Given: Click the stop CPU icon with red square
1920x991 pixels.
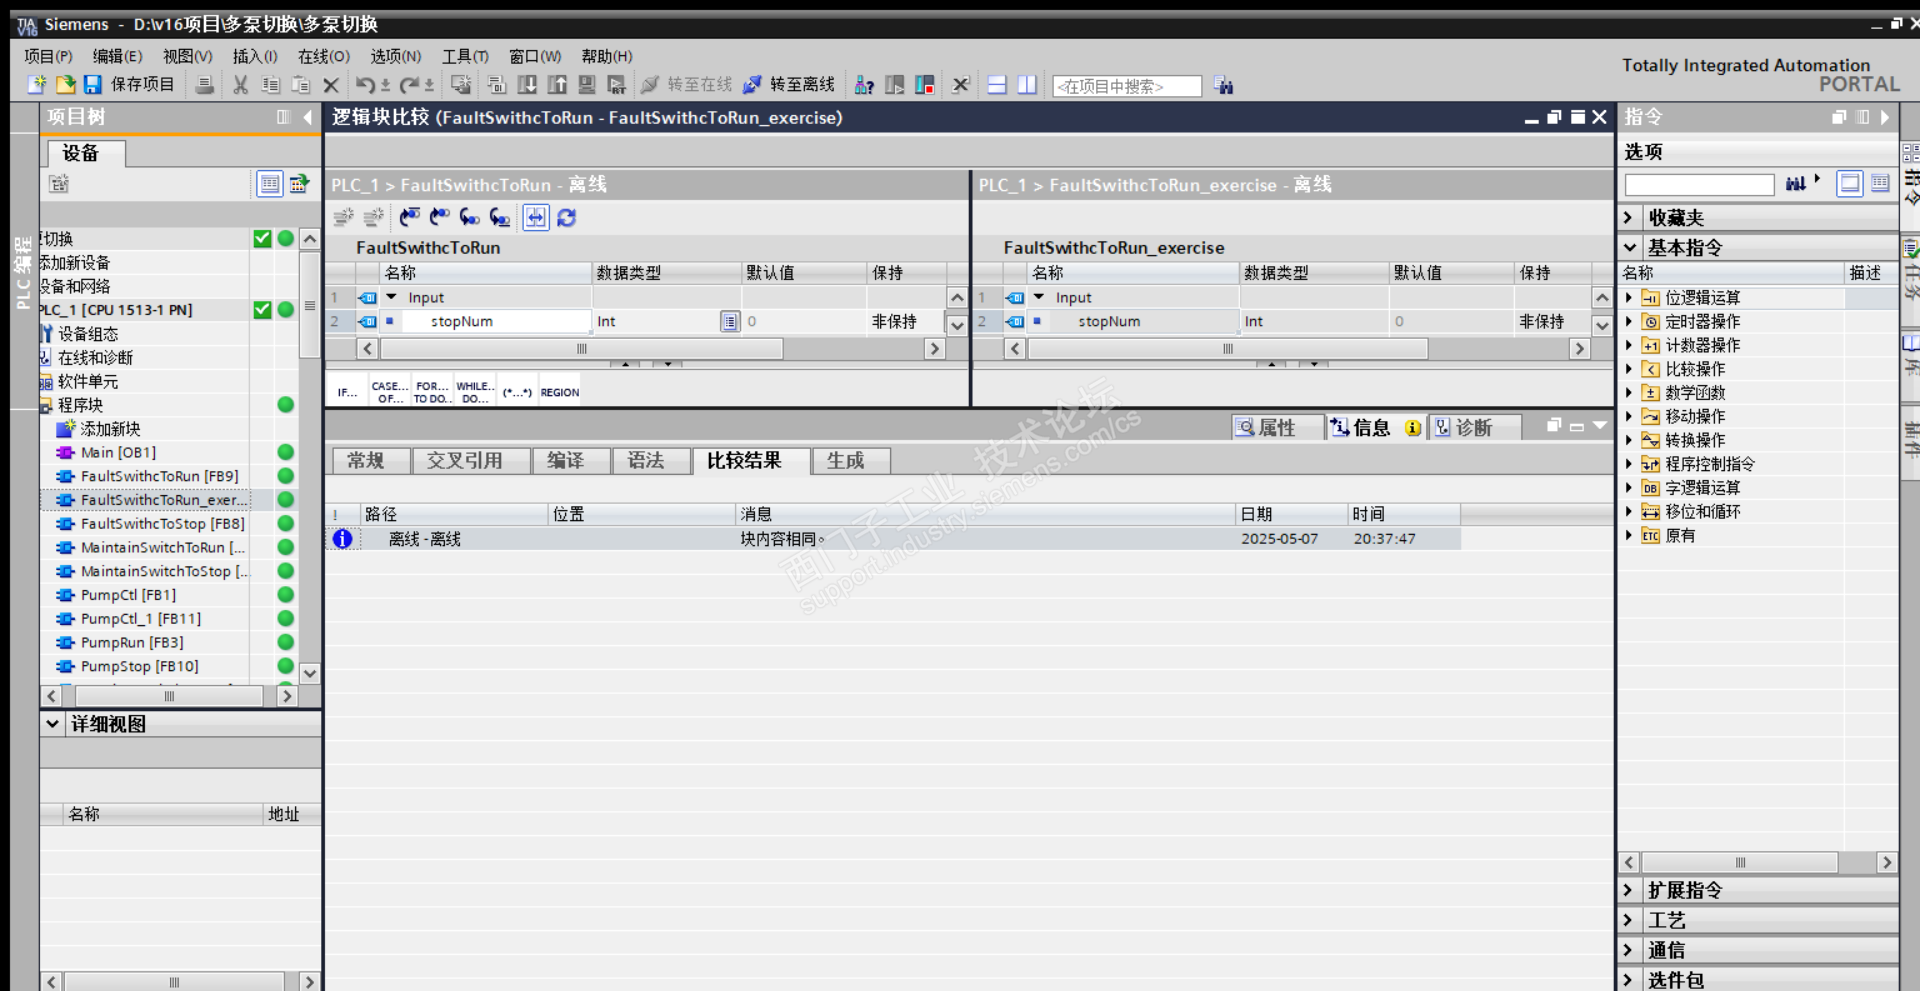Looking at the screenshot, I should click(925, 85).
